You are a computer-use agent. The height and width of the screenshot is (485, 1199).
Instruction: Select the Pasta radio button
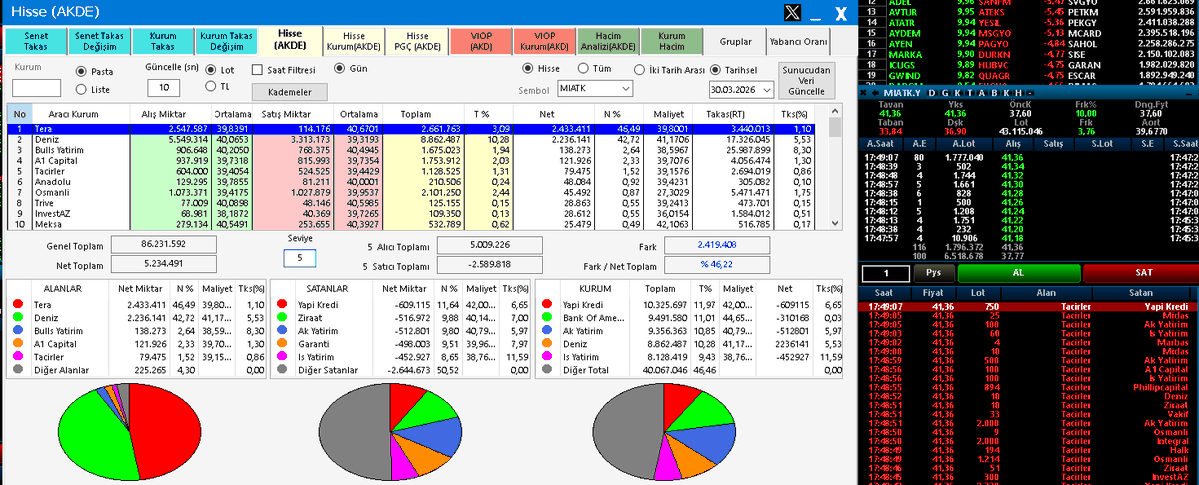[x=81, y=71]
